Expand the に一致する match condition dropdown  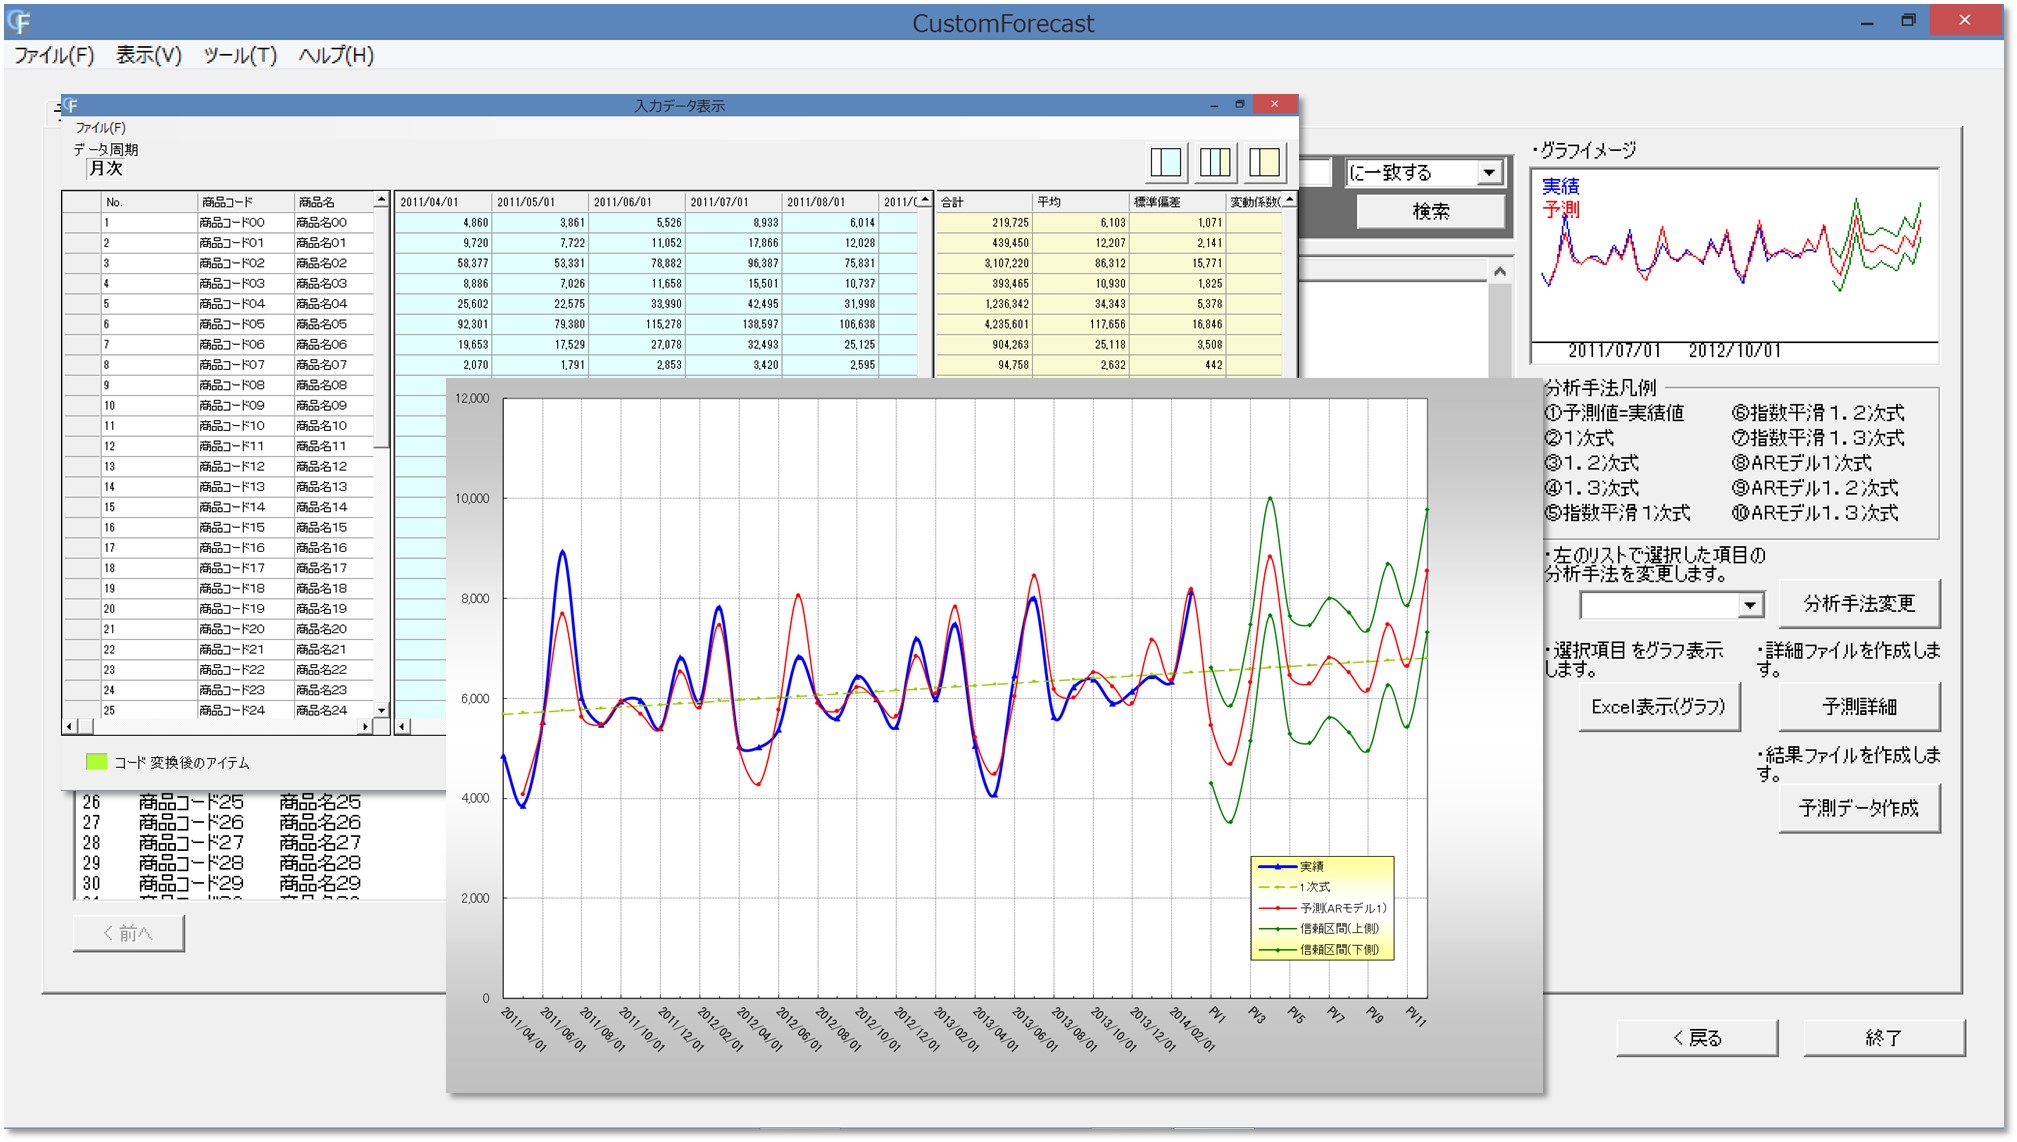1489,172
